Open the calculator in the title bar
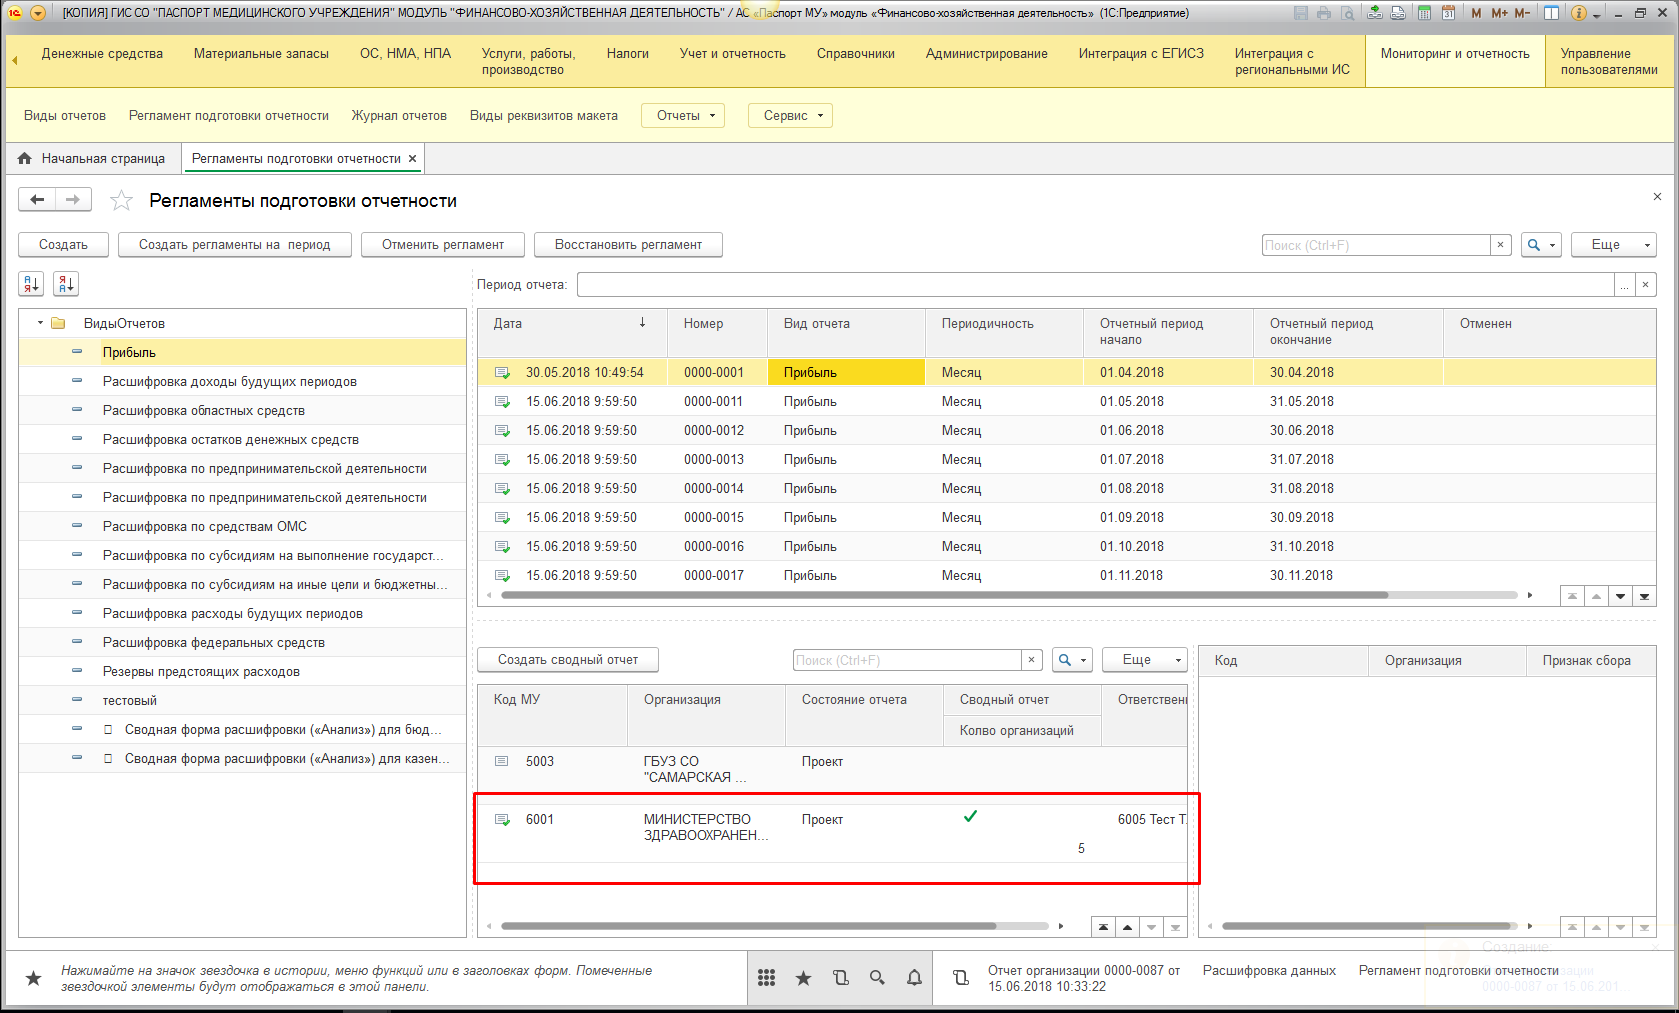This screenshot has height=1013, width=1679. tap(1423, 13)
